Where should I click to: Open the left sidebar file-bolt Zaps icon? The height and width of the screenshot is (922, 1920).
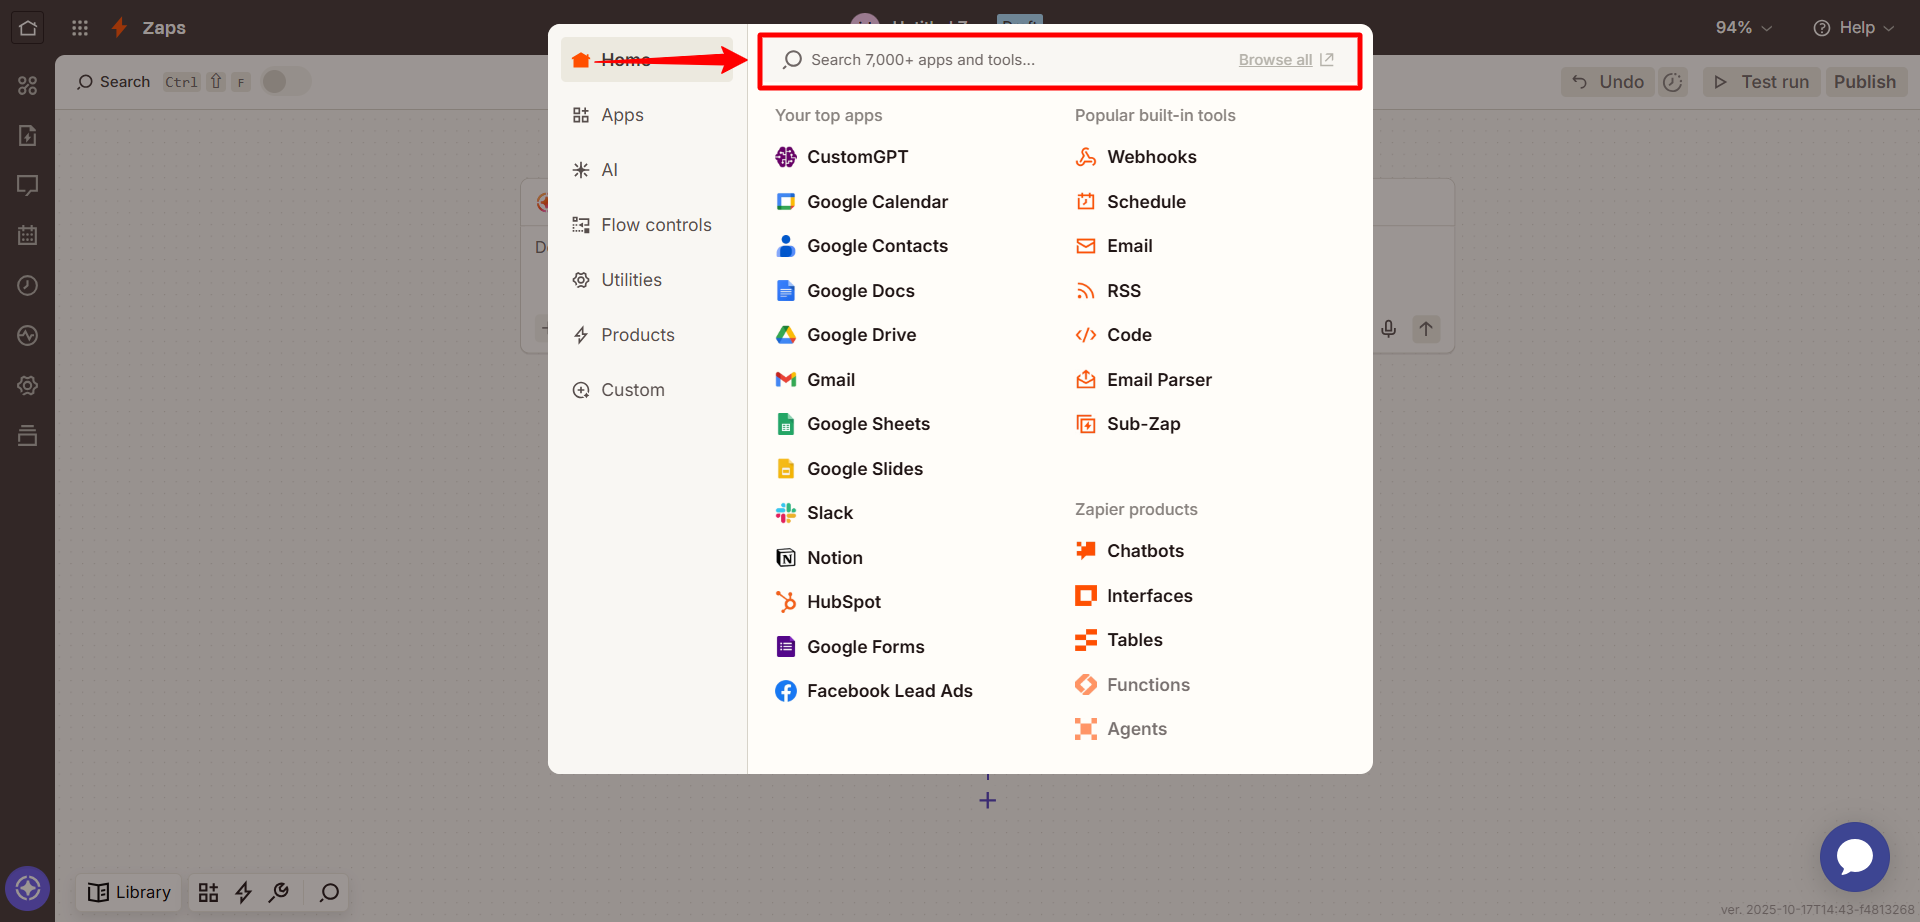pos(27,135)
